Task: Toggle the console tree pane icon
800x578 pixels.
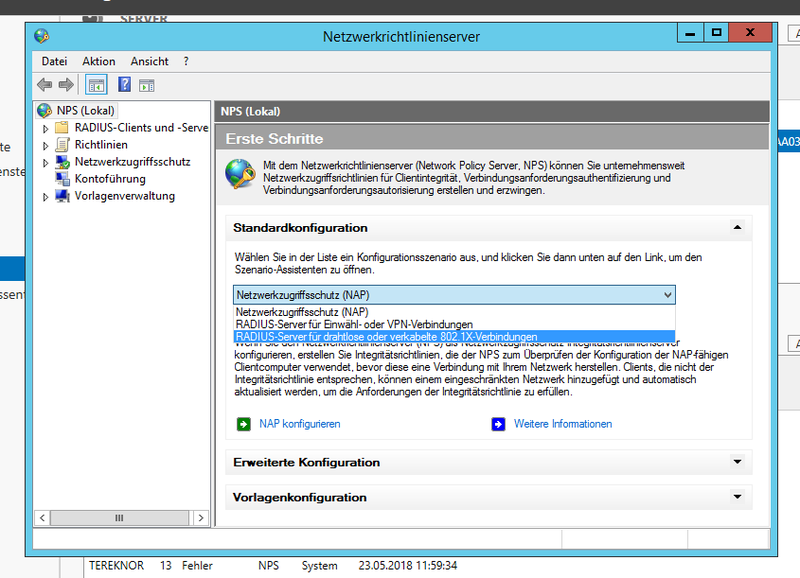Action: pos(96,85)
